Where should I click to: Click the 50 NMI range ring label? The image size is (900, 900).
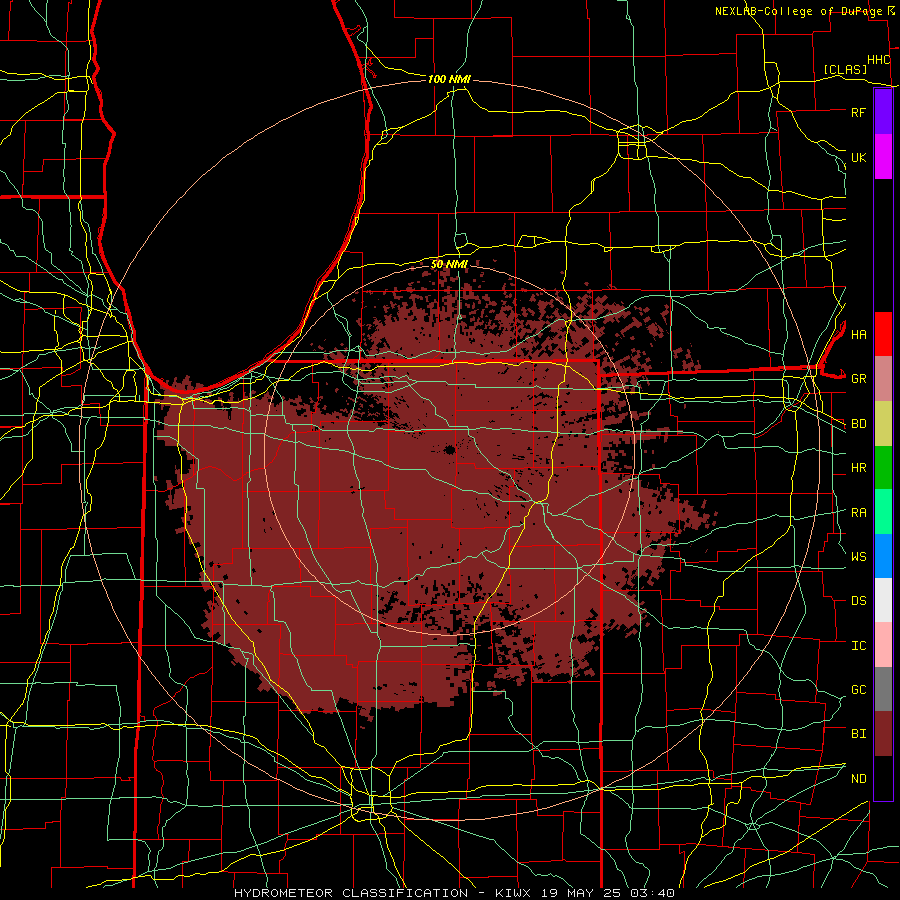tap(449, 264)
